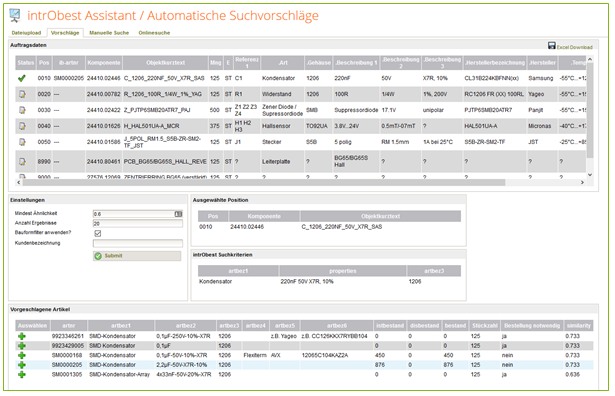Viewport: 615px width, 396px height.
Task: Click the AVX manufacturer cell
Action: coord(276,355)
